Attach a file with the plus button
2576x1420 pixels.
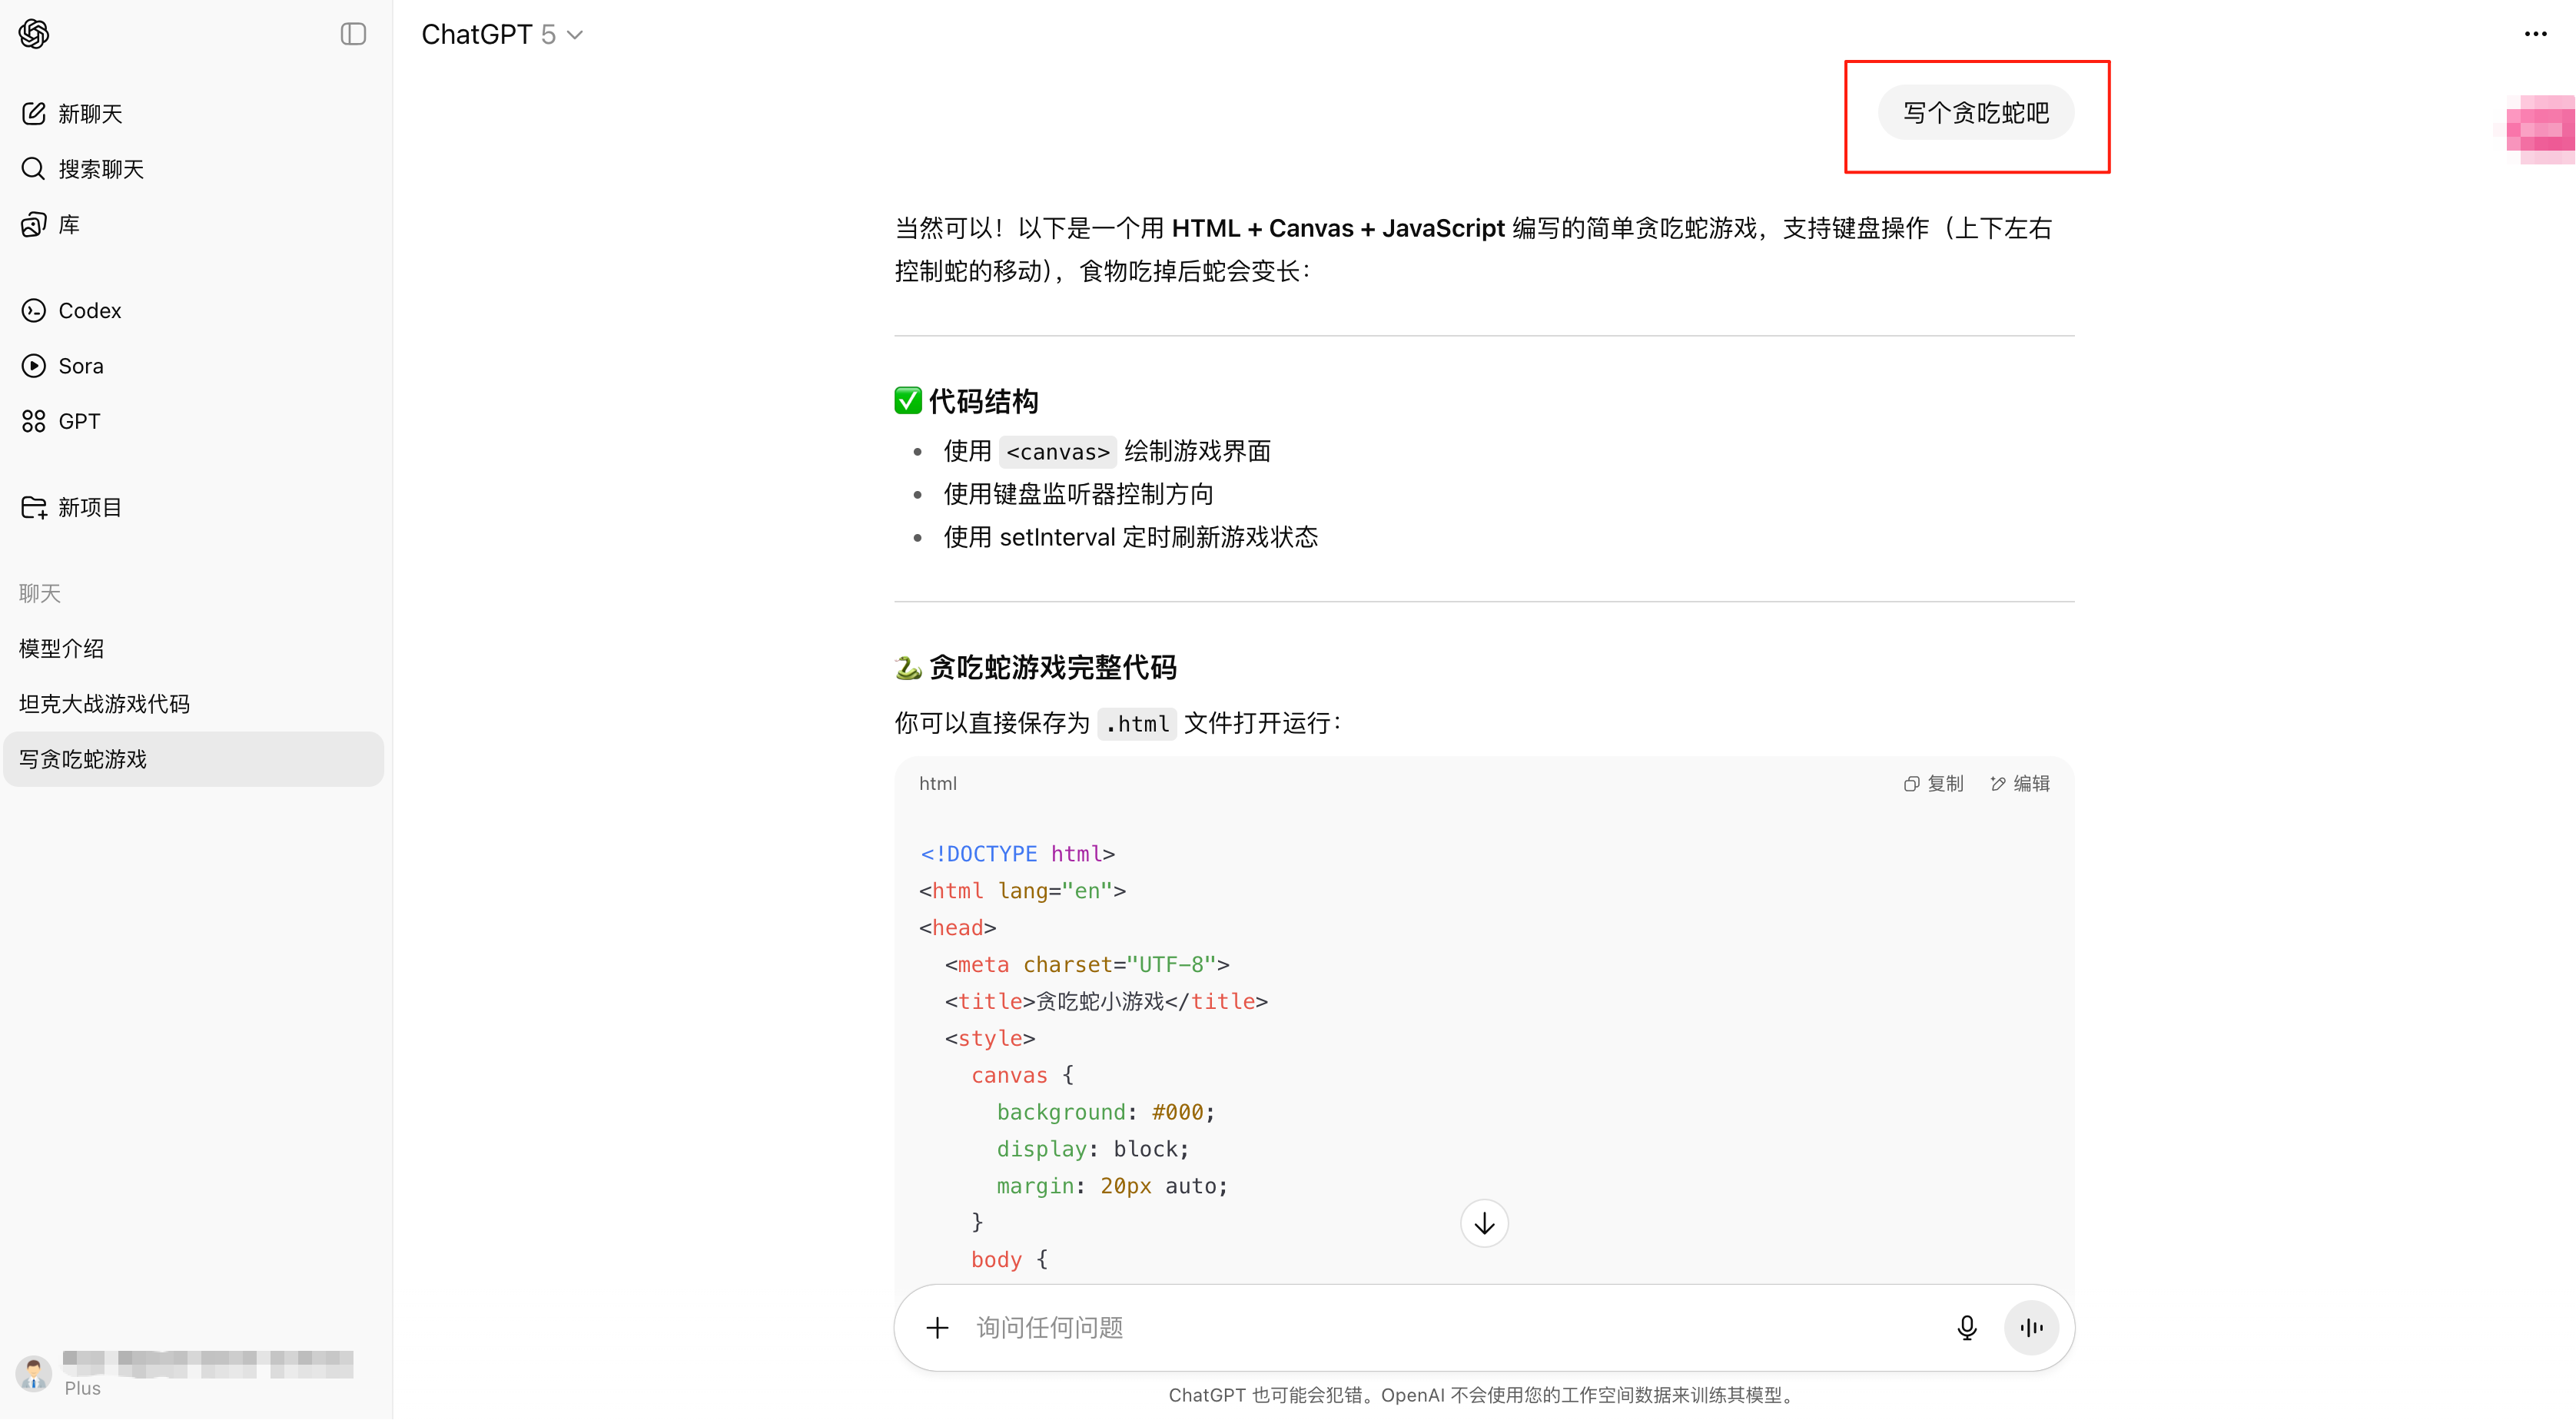937,1327
